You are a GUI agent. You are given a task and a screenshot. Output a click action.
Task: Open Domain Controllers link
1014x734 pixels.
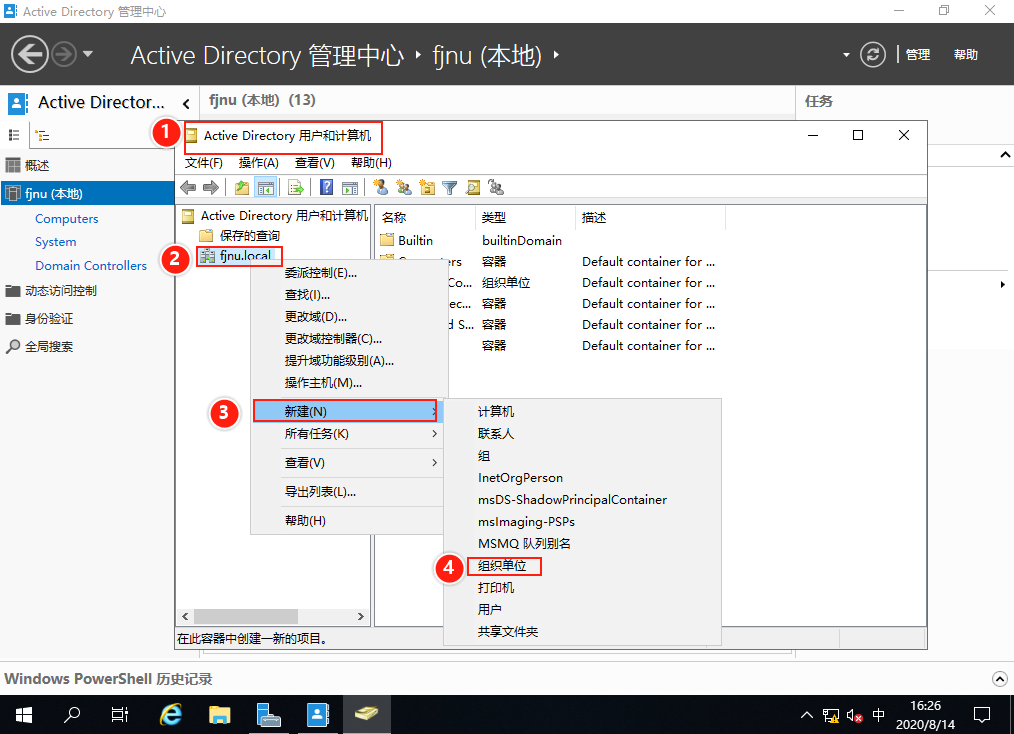pyautogui.click(x=91, y=266)
